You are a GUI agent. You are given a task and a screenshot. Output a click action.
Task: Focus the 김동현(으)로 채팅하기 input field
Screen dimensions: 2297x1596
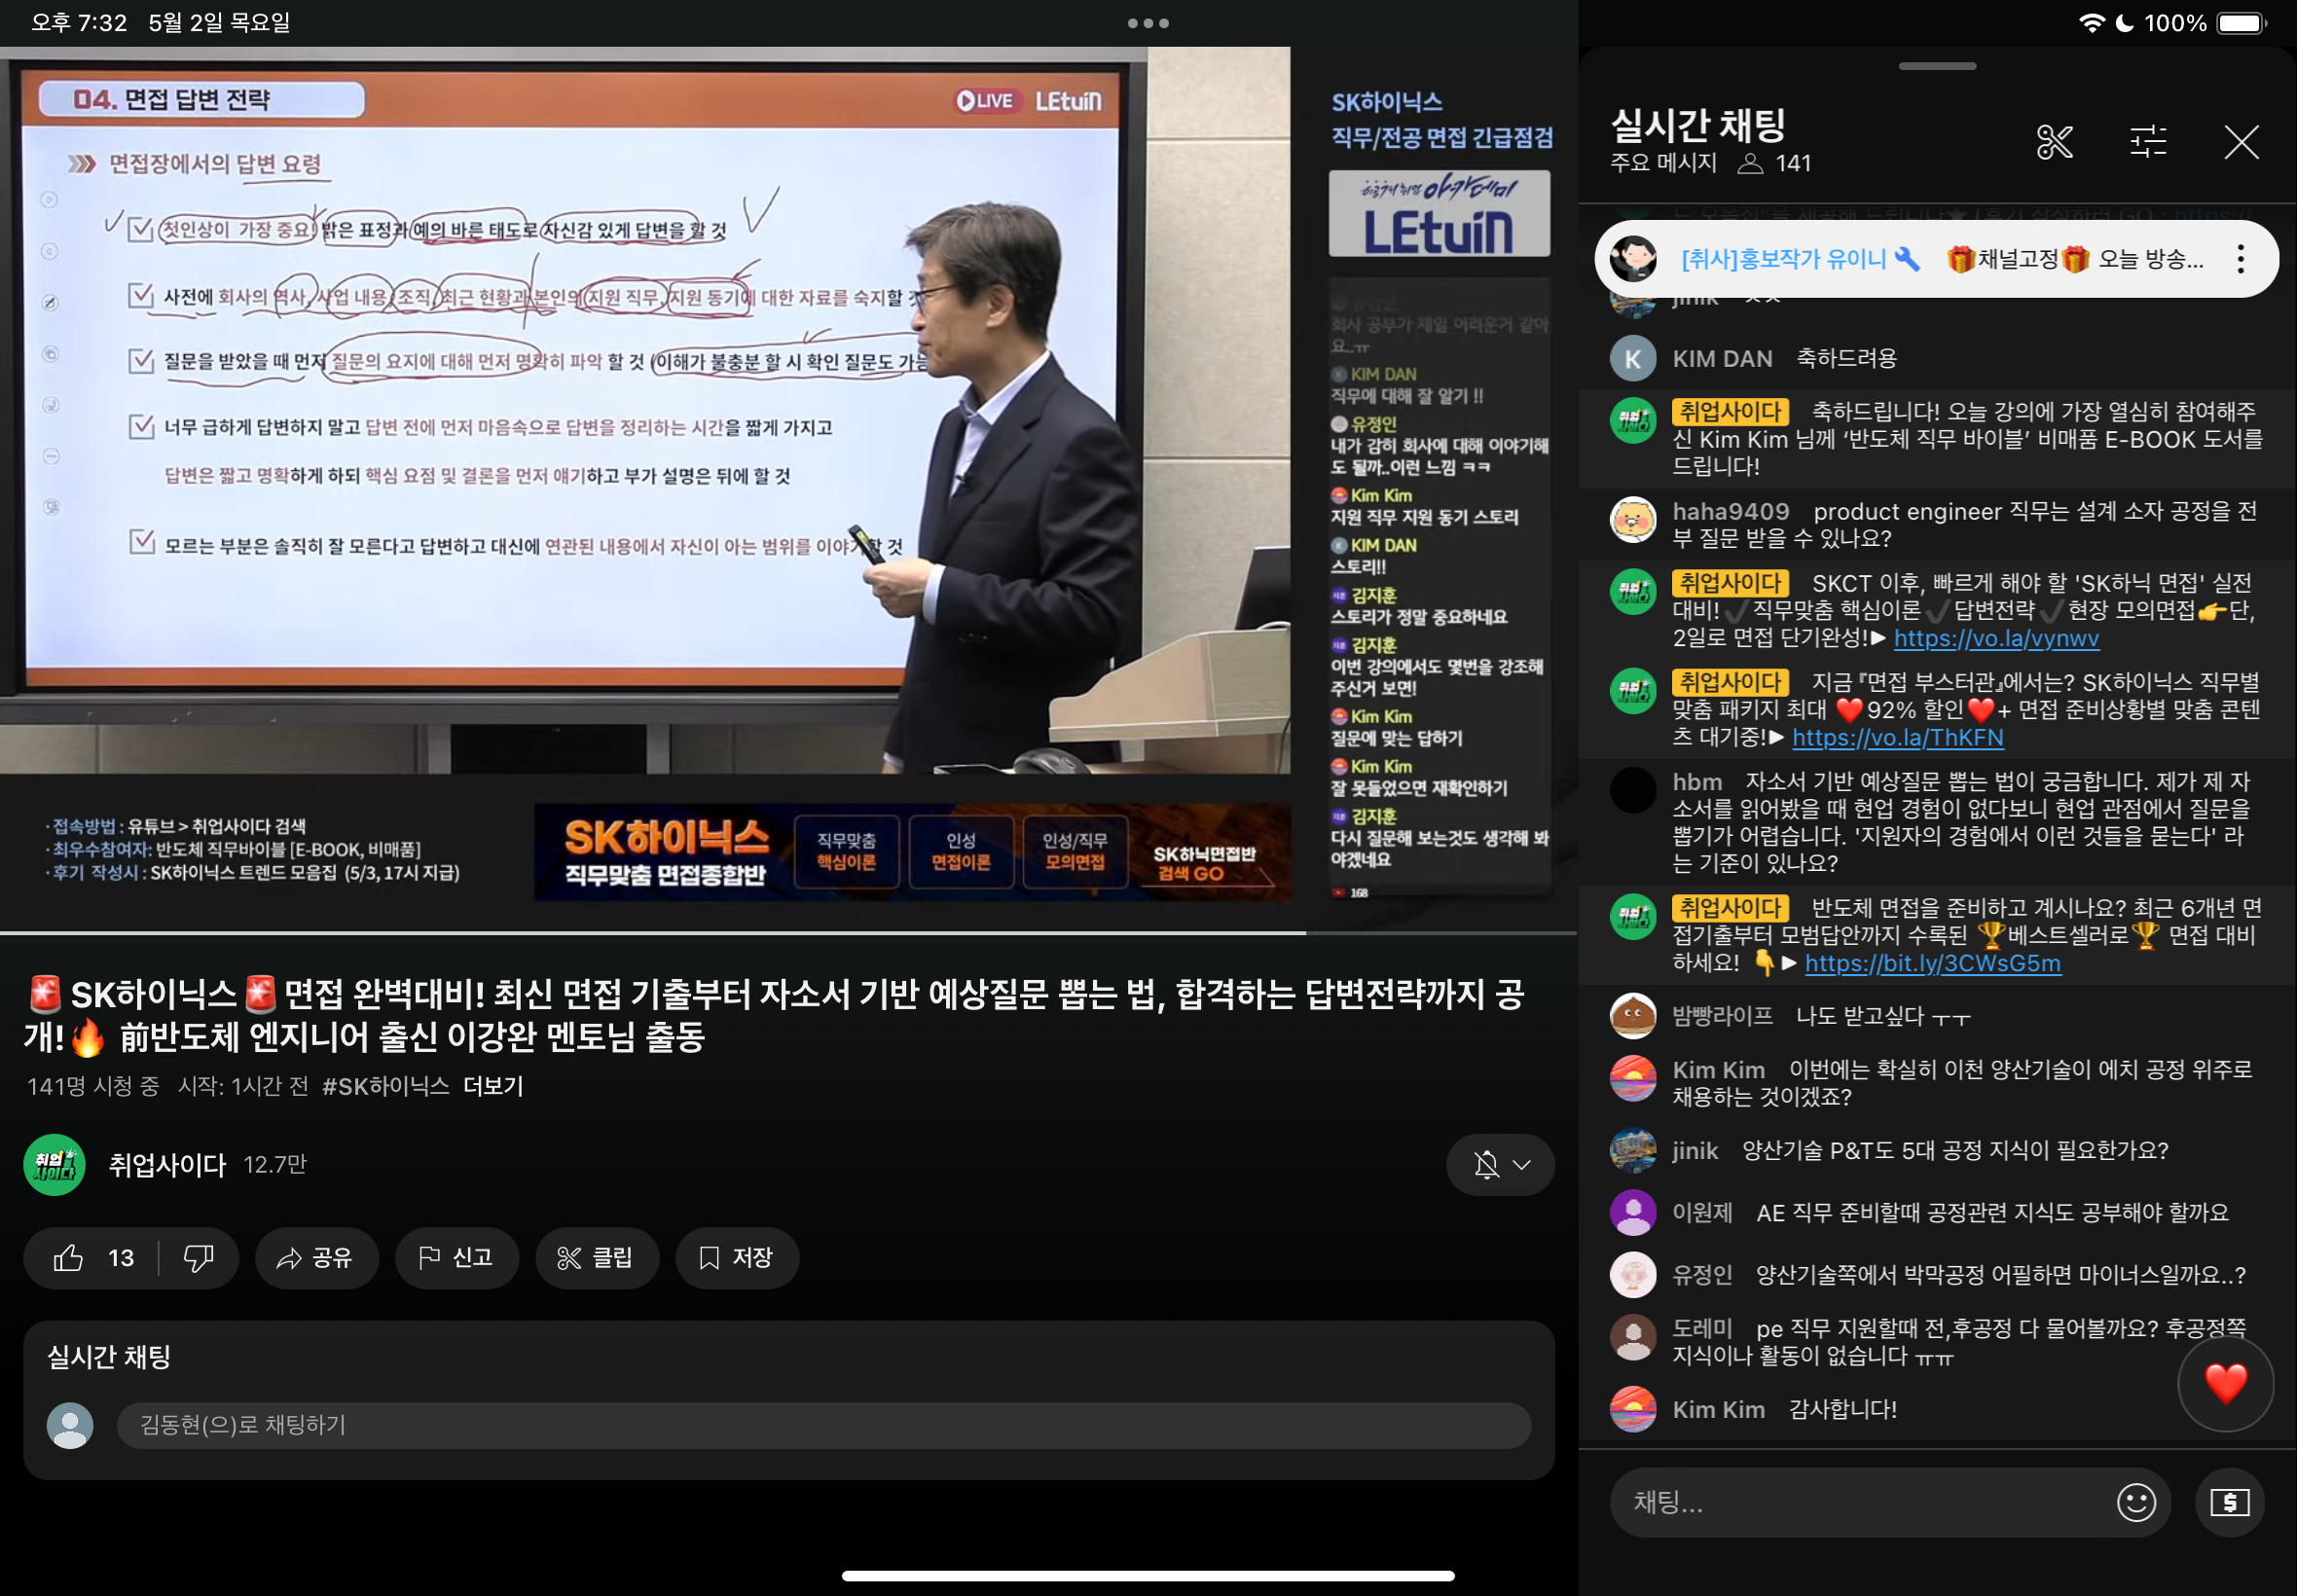(x=823, y=1425)
